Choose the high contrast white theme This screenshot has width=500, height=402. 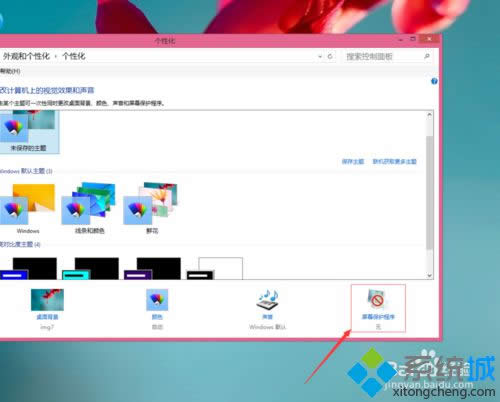pos(214,268)
